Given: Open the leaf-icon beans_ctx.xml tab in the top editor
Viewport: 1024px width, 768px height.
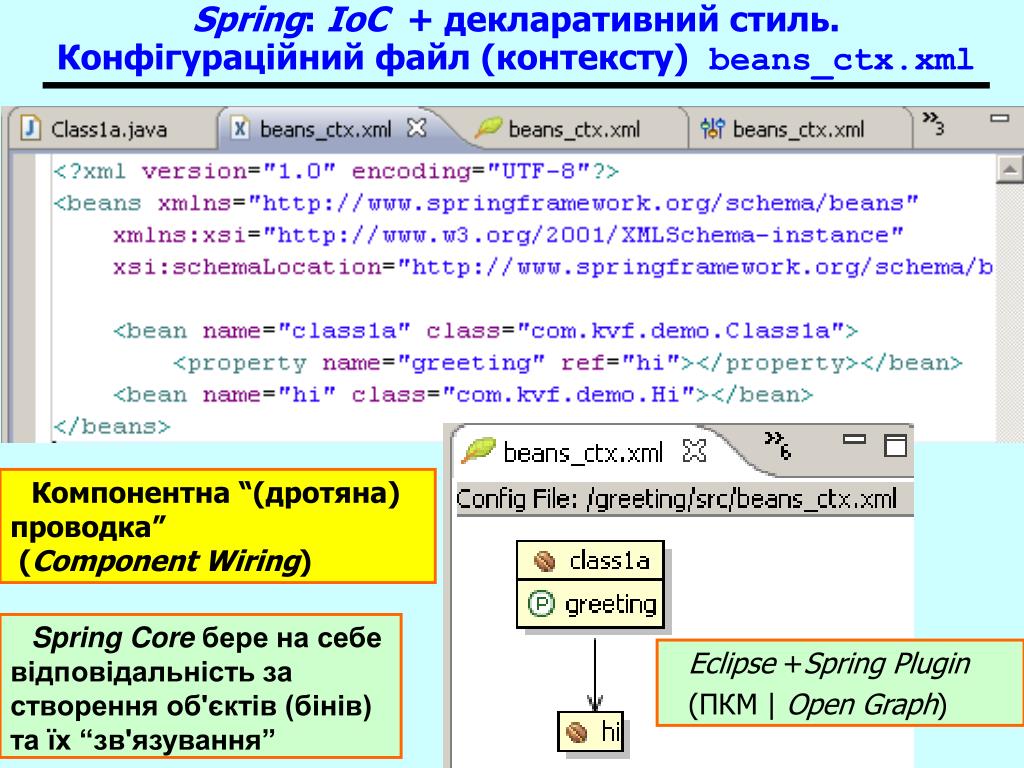Looking at the screenshot, I should pos(574,129).
